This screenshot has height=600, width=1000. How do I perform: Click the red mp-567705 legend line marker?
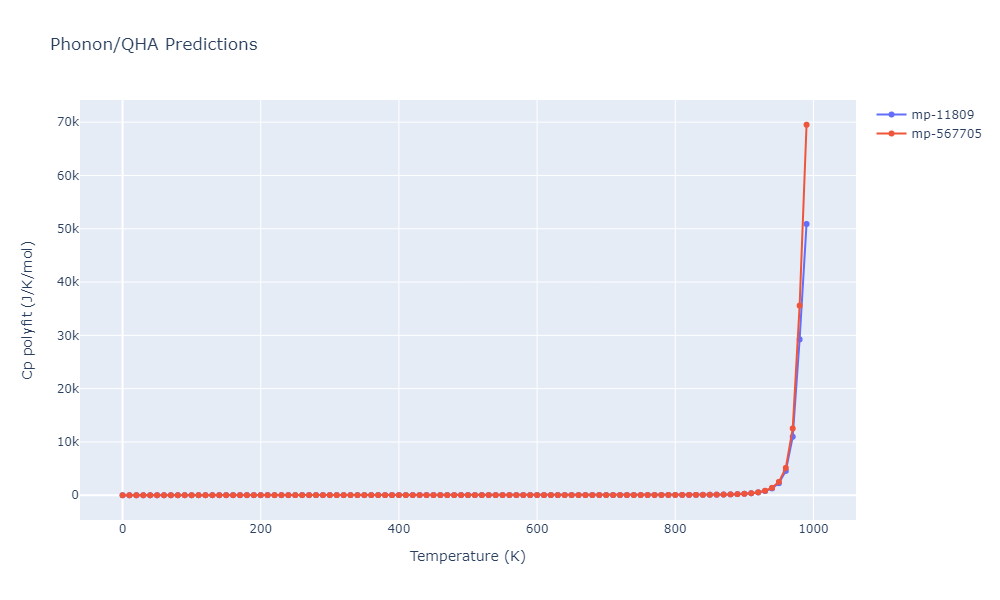[x=891, y=134]
